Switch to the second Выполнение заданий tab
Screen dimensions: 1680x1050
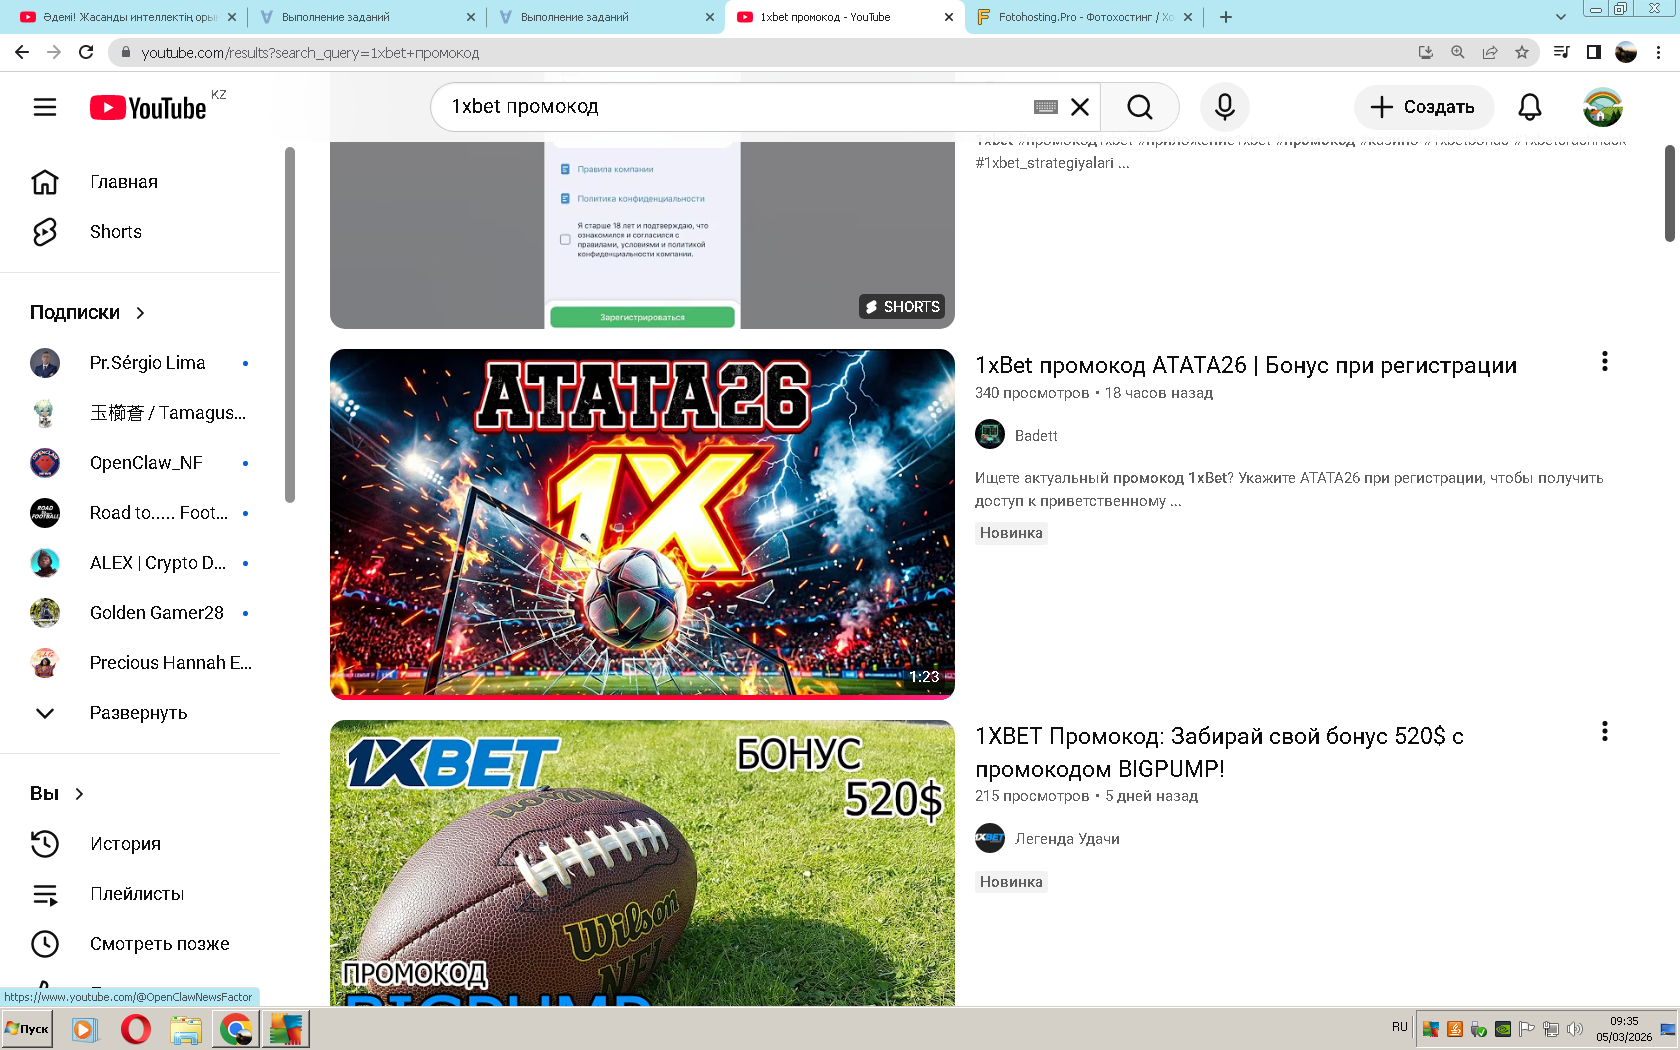coord(366,17)
